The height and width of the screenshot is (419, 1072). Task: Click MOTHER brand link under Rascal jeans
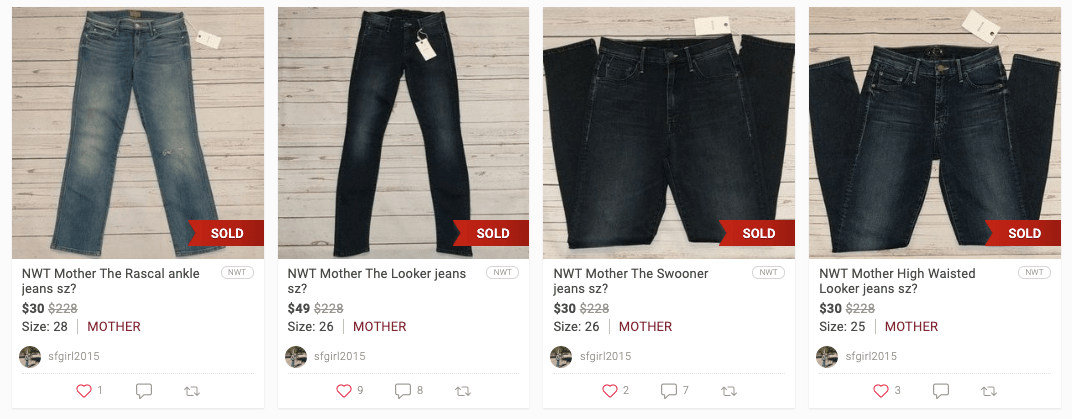[x=113, y=327]
